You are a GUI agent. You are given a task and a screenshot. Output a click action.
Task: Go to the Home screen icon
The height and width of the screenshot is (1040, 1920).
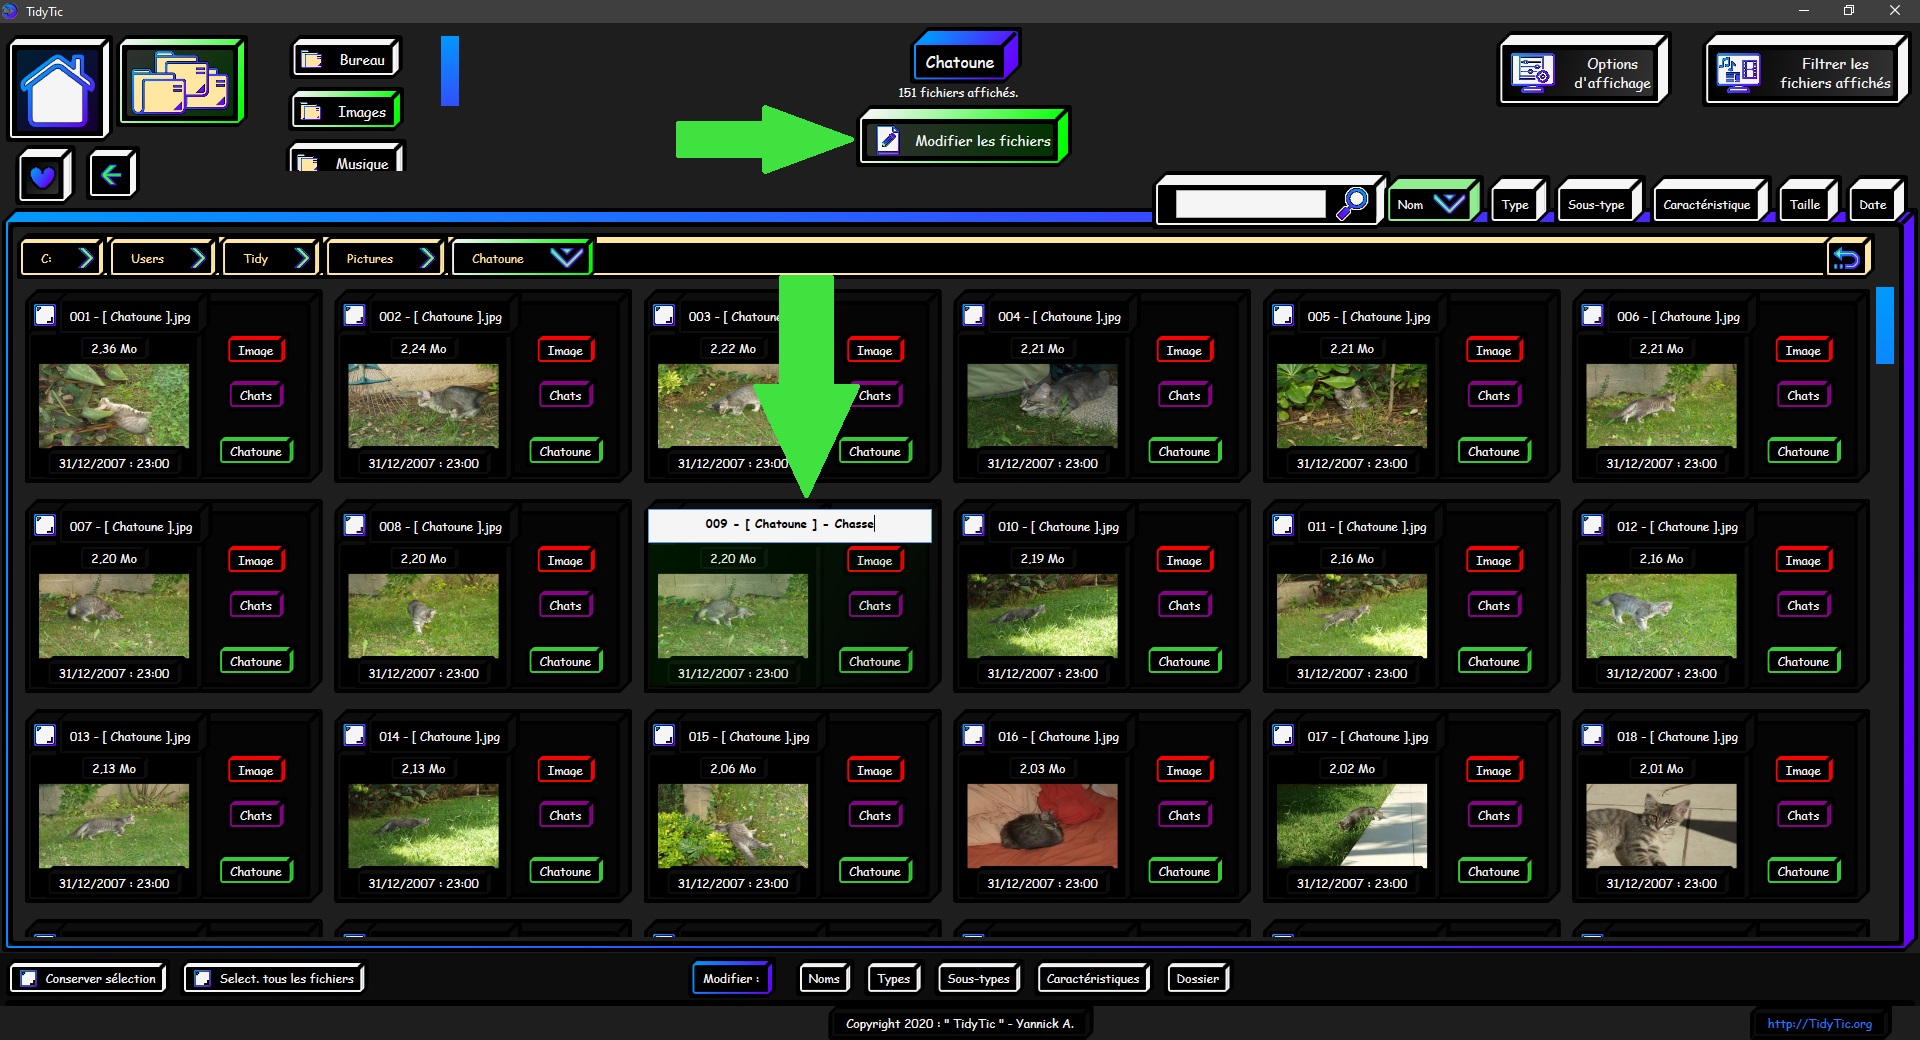point(59,88)
